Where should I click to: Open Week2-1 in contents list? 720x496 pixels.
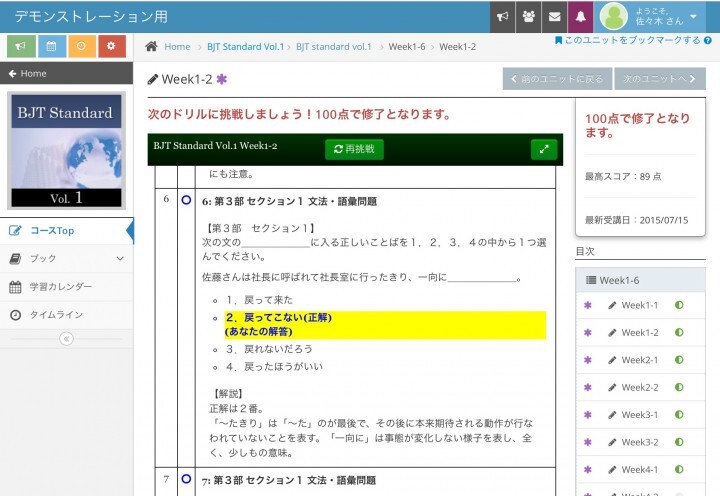click(640, 360)
